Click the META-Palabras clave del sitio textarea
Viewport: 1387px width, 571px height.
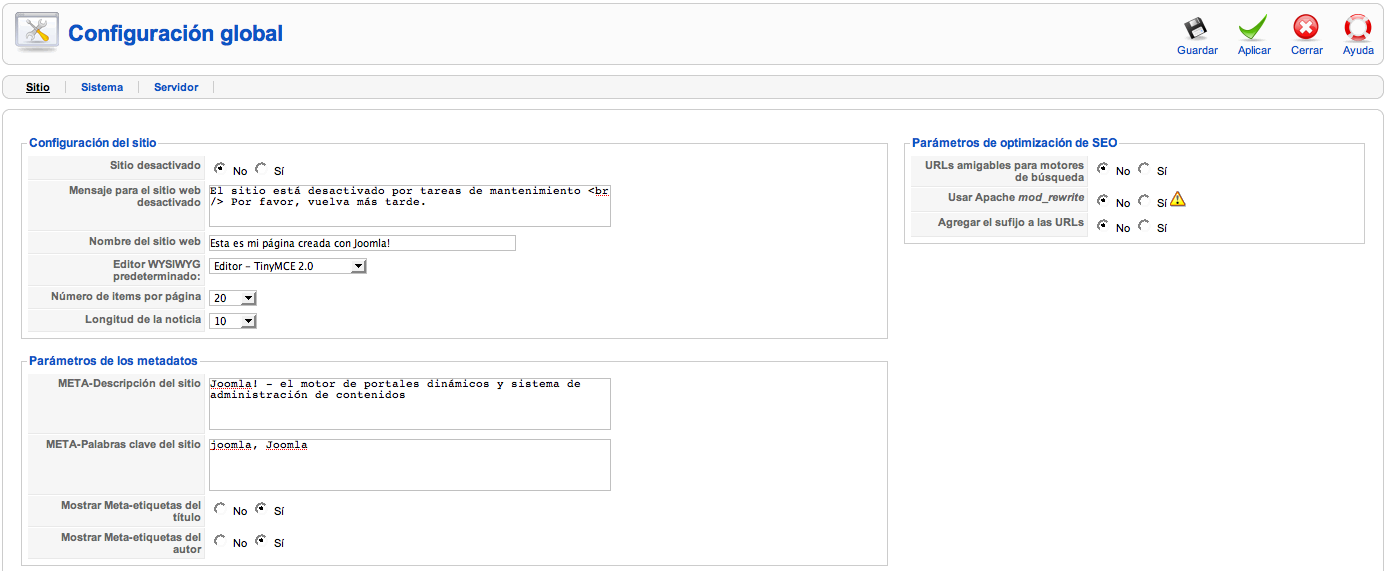click(409, 465)
